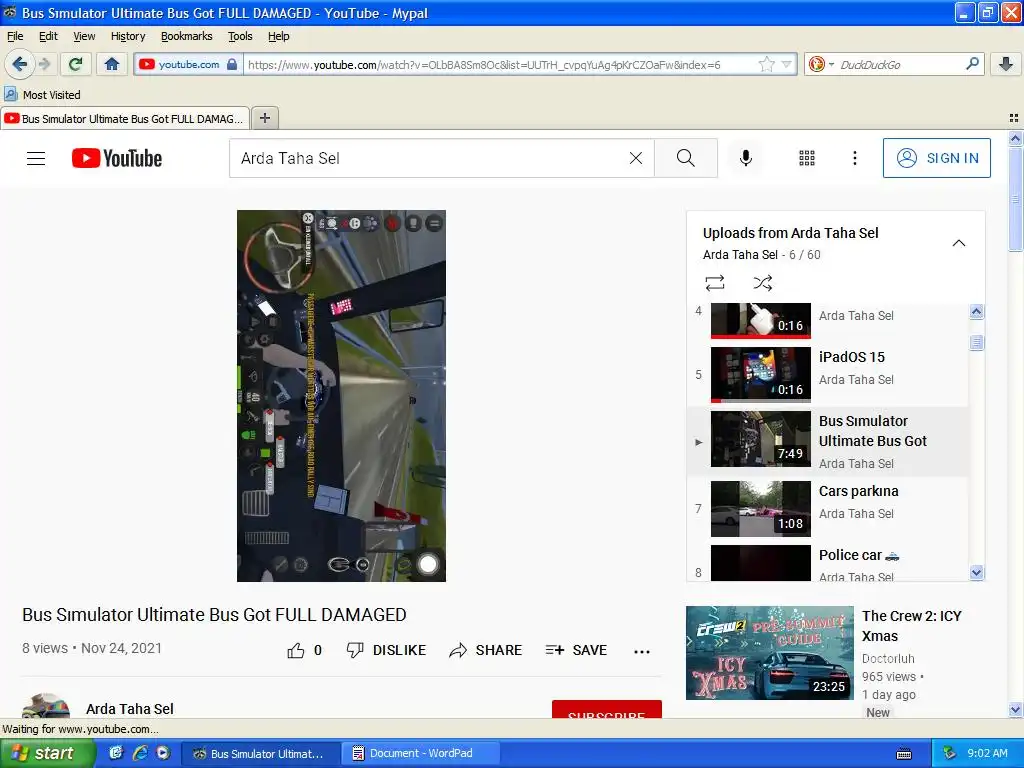This screenshot has height=768, width=1024.
Task: Click the Show Desktop quick launch icon
Action: pyautogui.click(x=116, y=753)
